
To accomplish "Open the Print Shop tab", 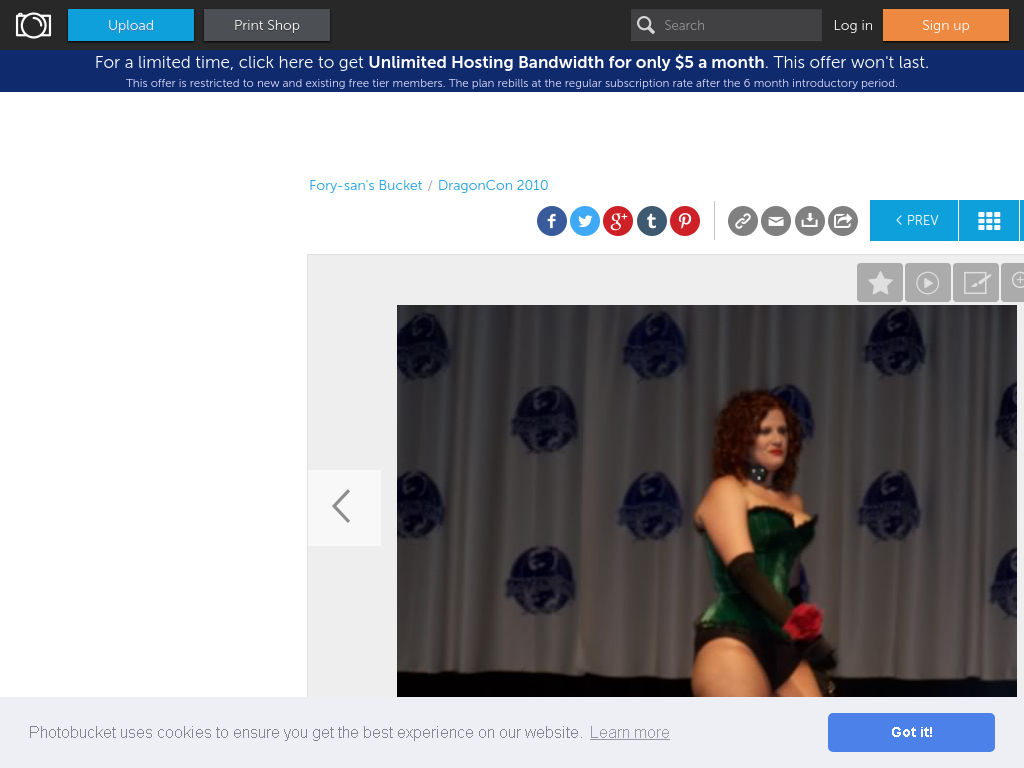I will pos(266,25).
